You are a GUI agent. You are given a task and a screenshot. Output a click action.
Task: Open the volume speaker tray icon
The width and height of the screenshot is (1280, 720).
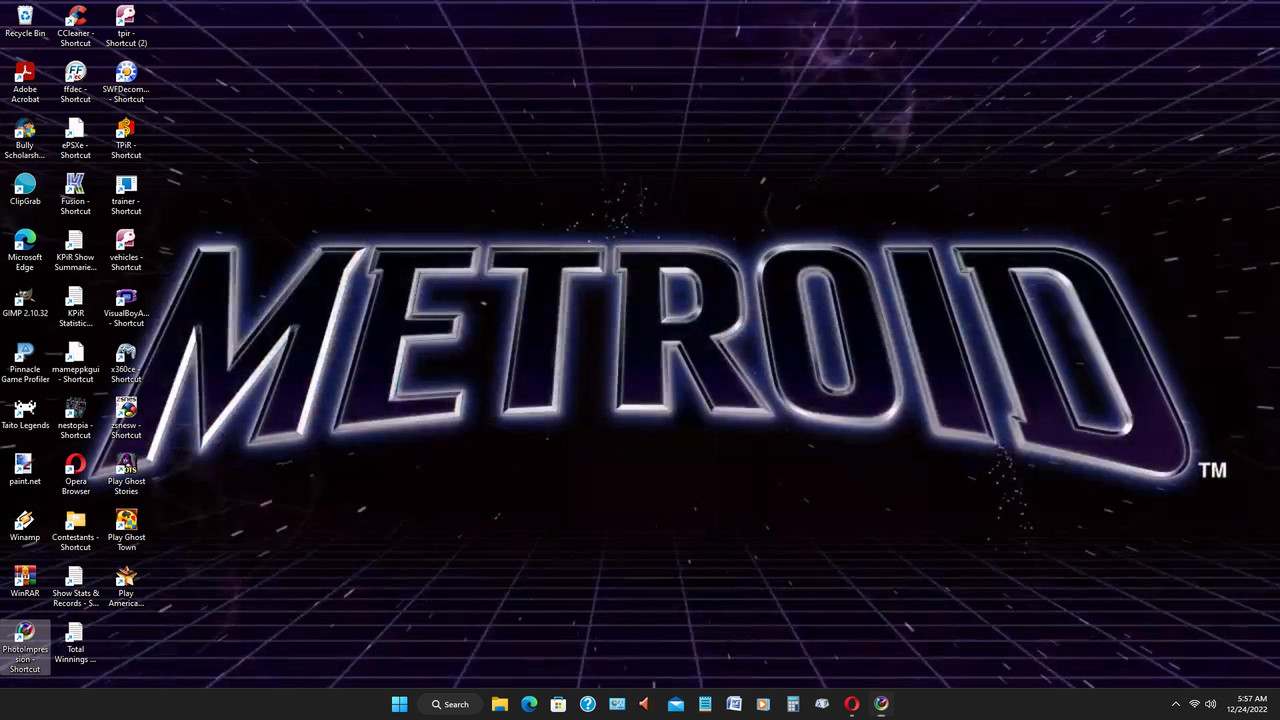[1211, 704]
